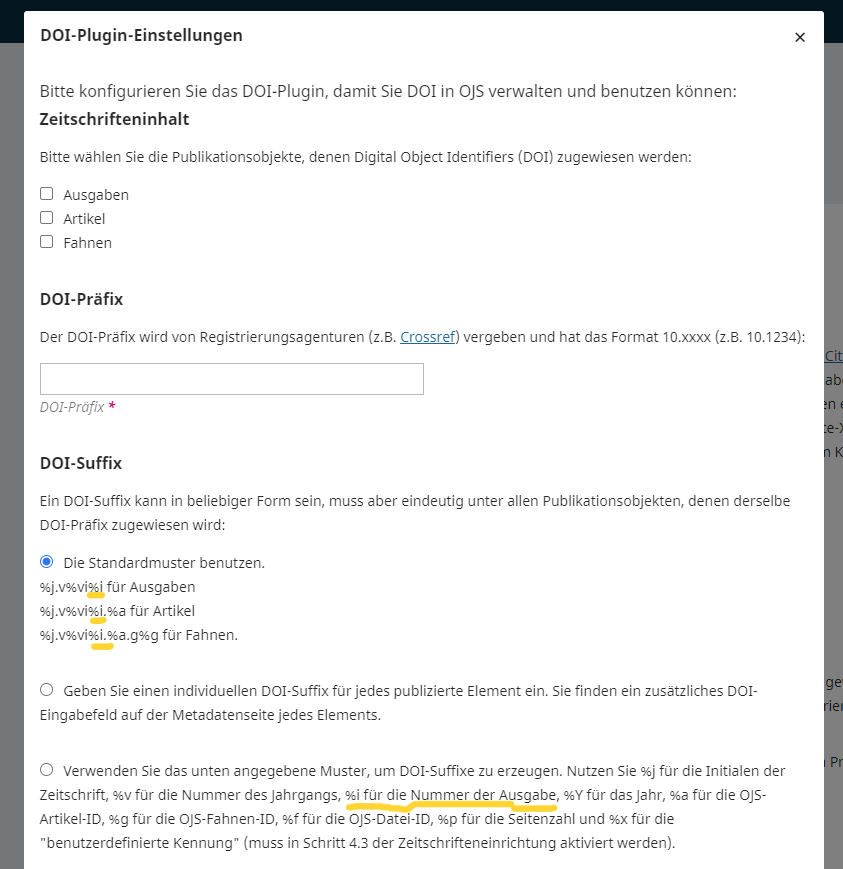Click the DOI-Präfix section heading
Image resolution: width=843 pixels, height=869 pixels.
click(82, 299)
